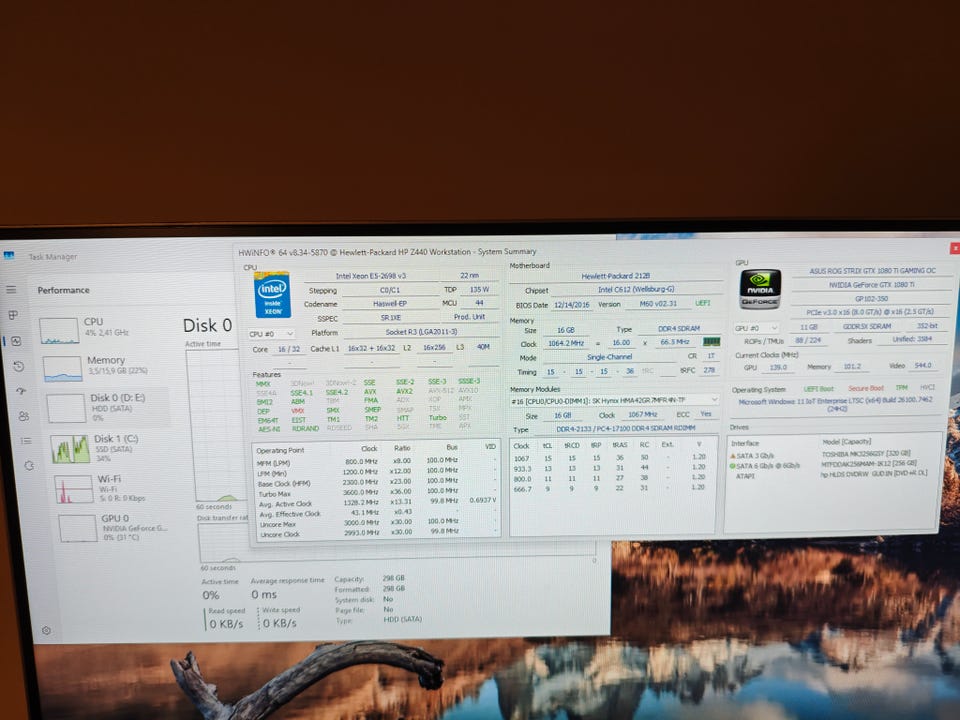This screenshot has width=960, height=720.
Task: Click the Intel Xeon logo in HWiNFO
Action: pos(272,294)
